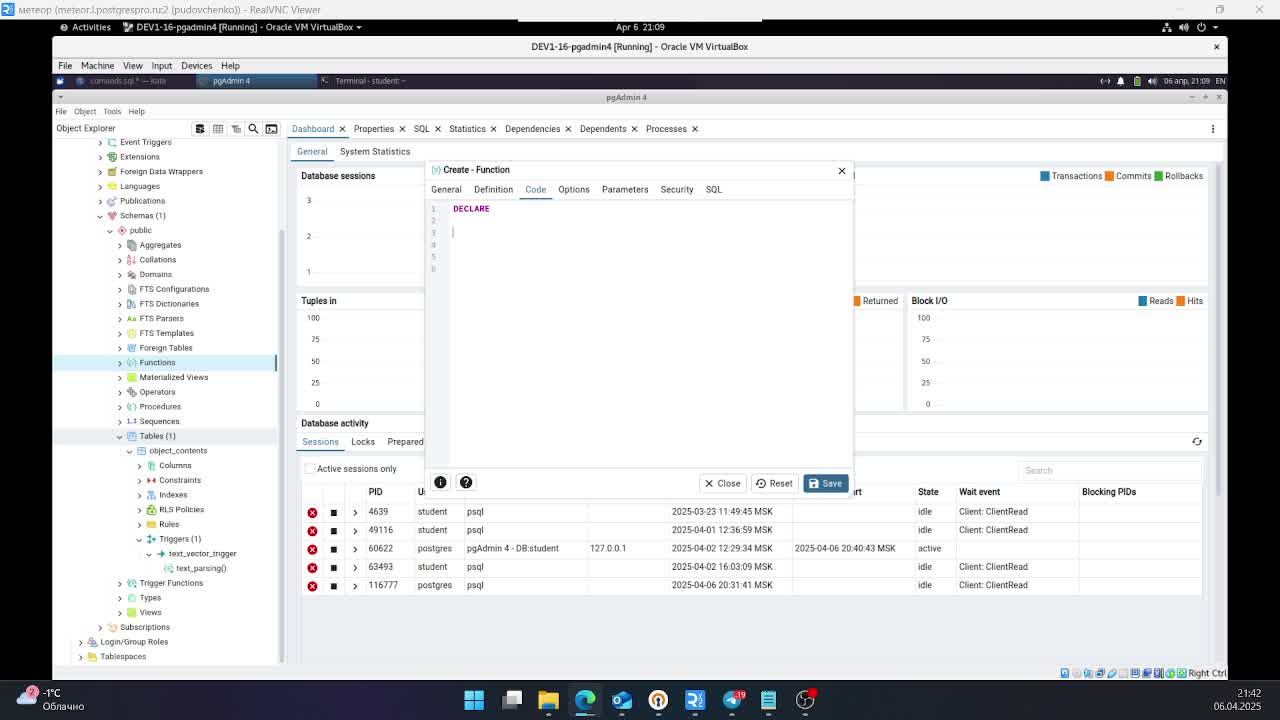Collapse the public schema node
This screenshot has height=720, width=1280.
click(110, 231)
